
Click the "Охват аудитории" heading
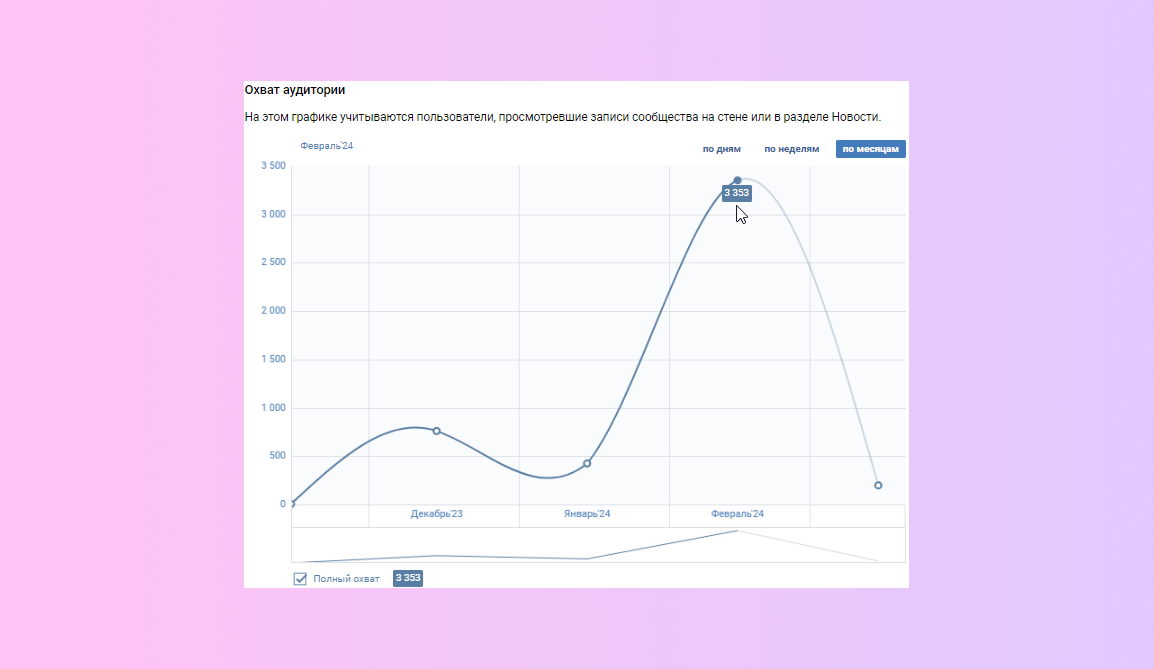click(x=295, y=90)
